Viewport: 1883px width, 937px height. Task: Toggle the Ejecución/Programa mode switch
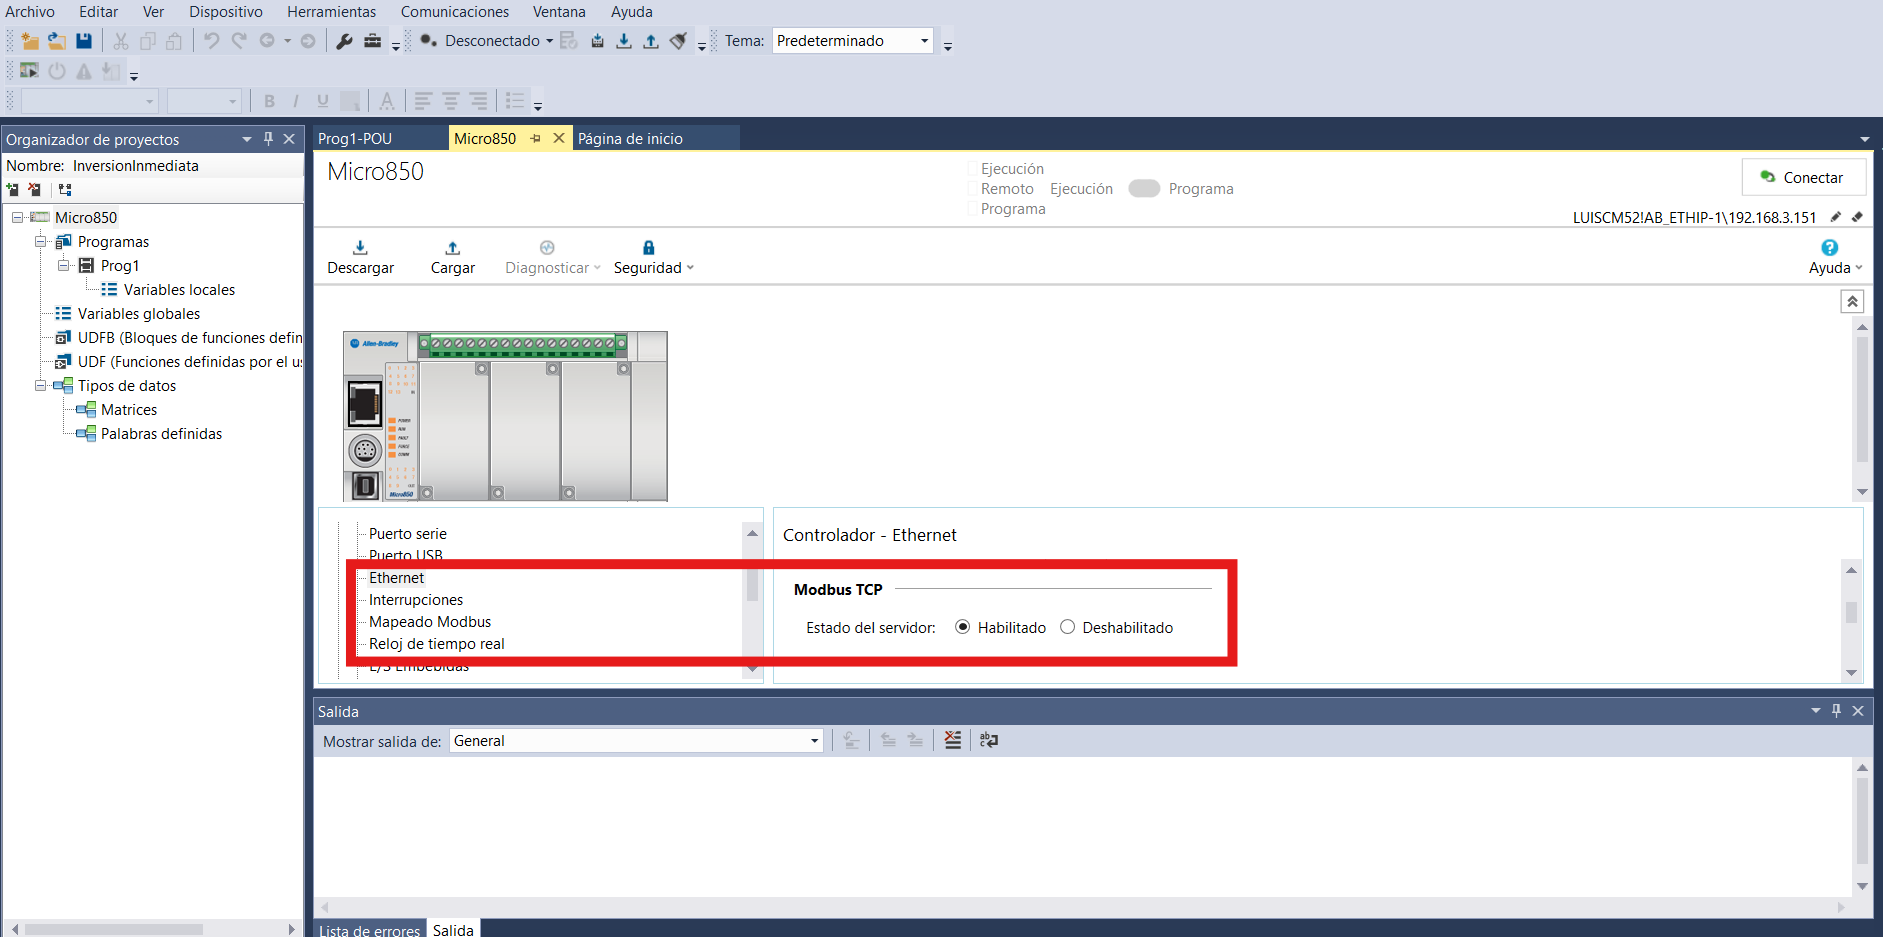tap(1144, 188)
